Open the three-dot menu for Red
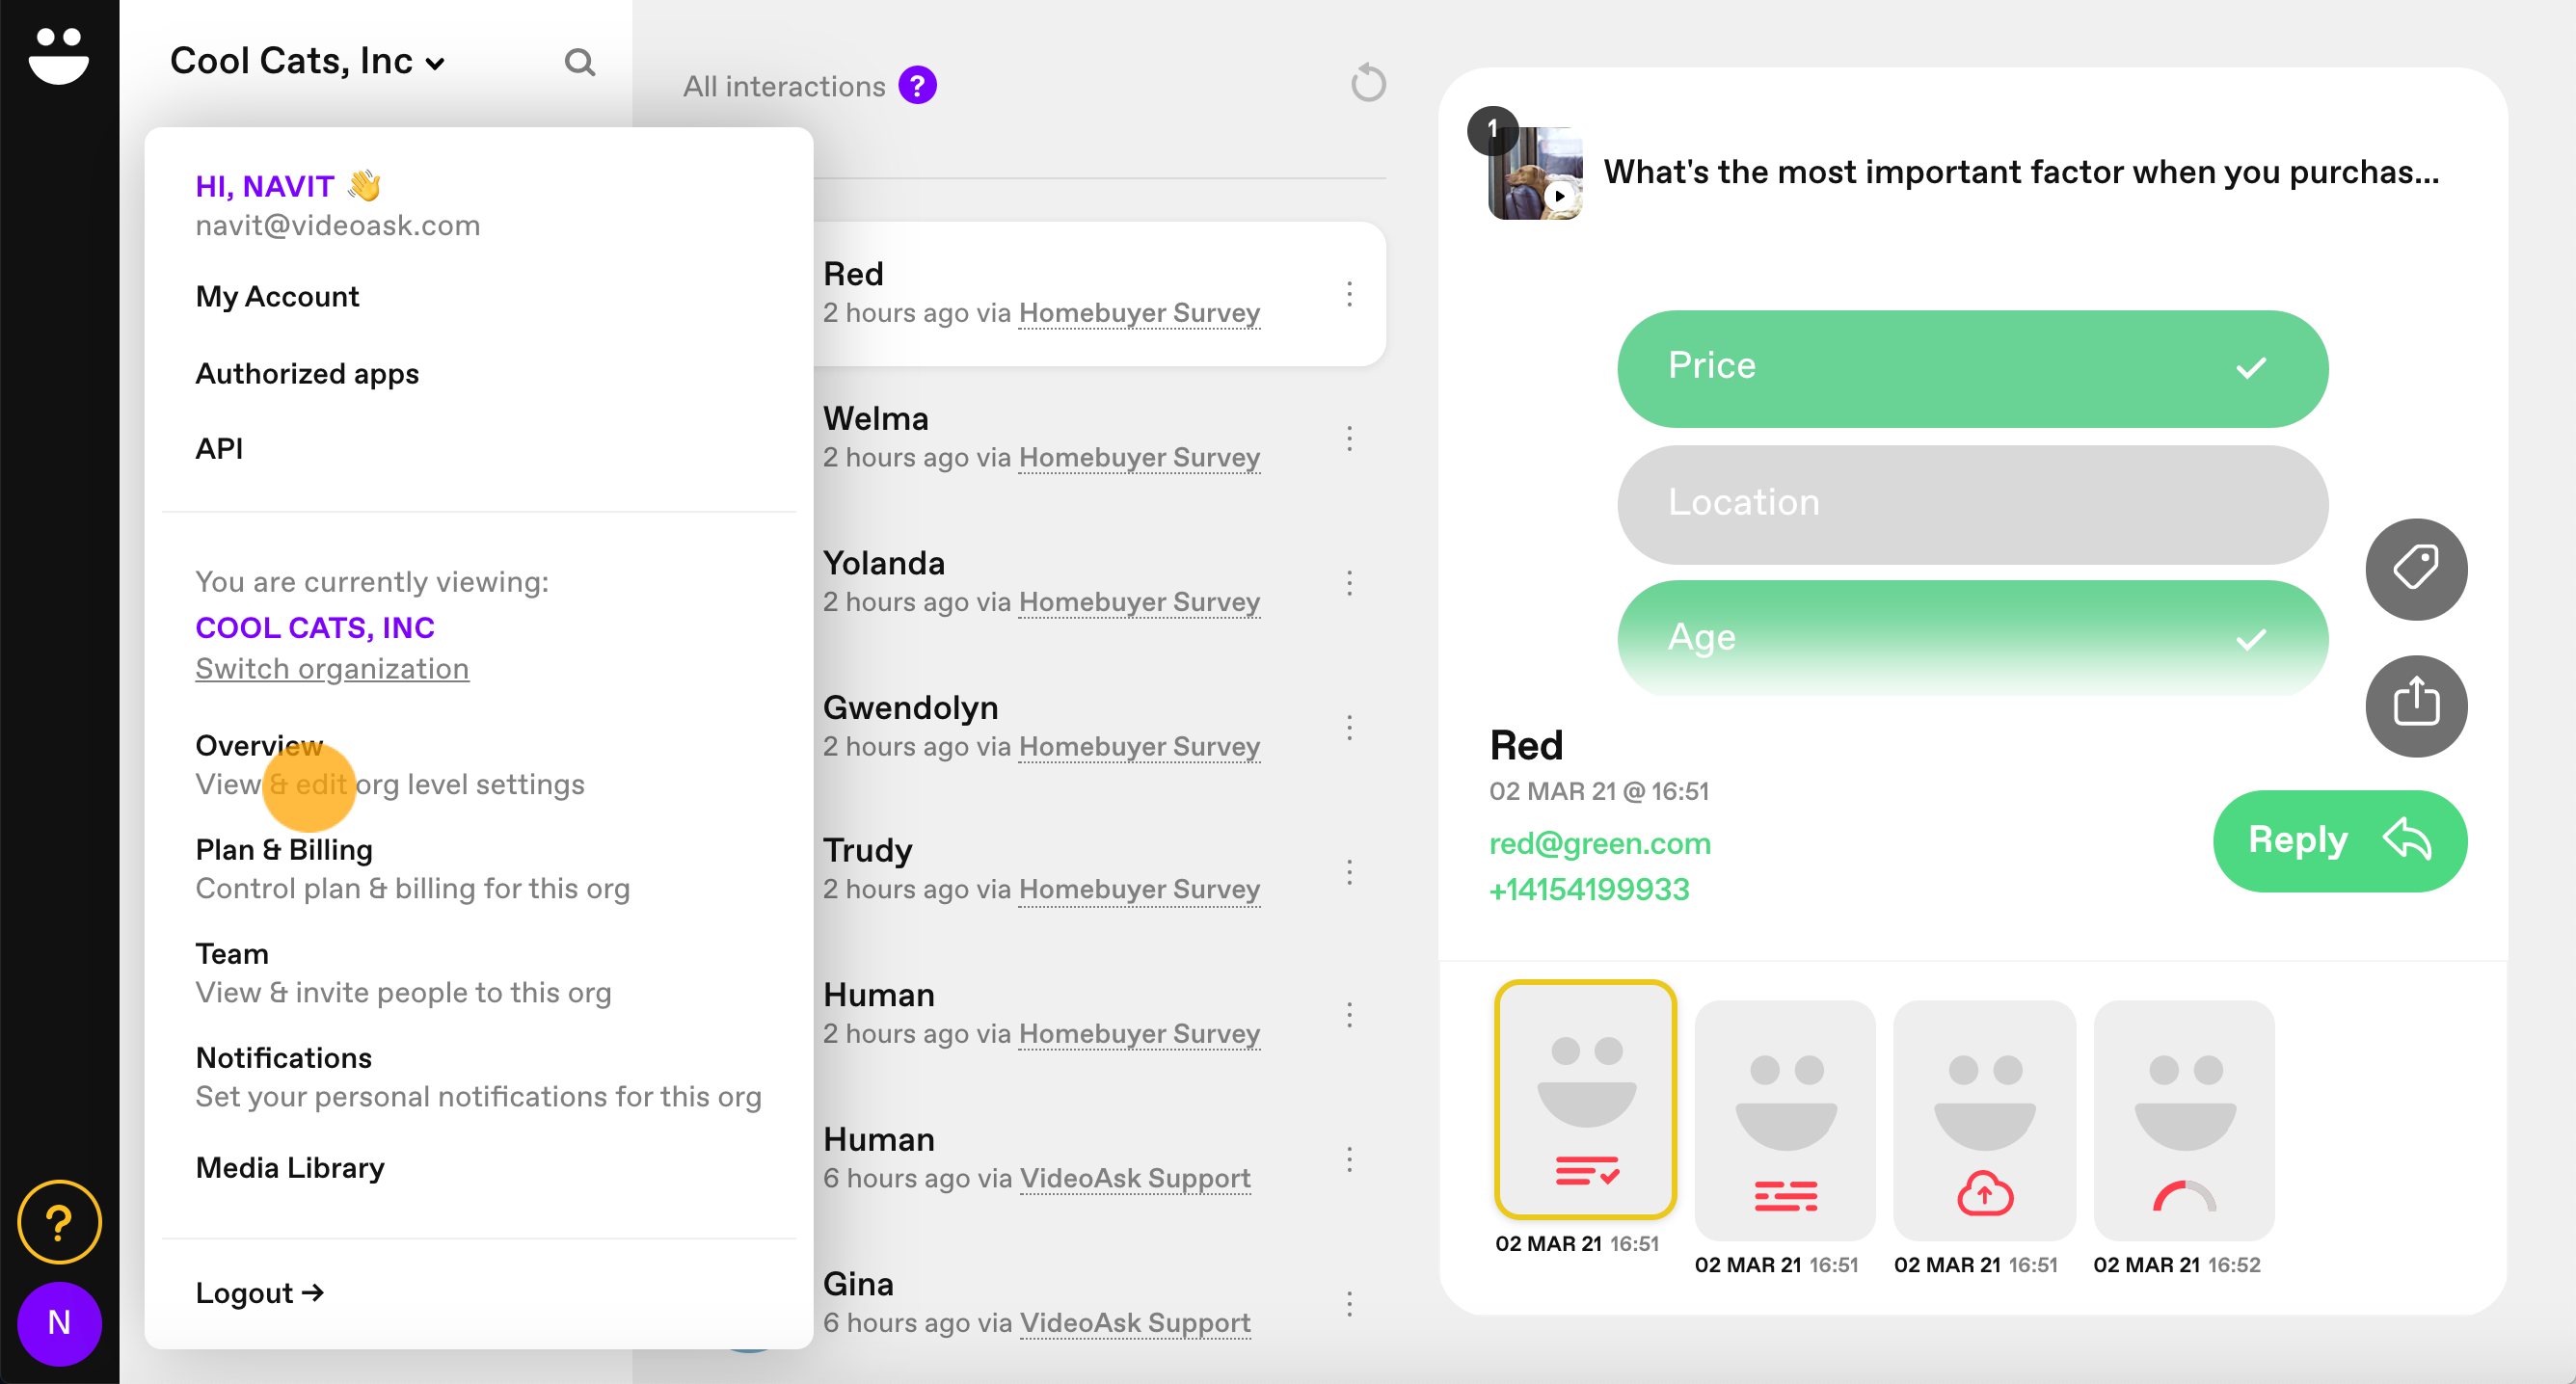This screenshot has width=2576, height=1384. 1349,294
